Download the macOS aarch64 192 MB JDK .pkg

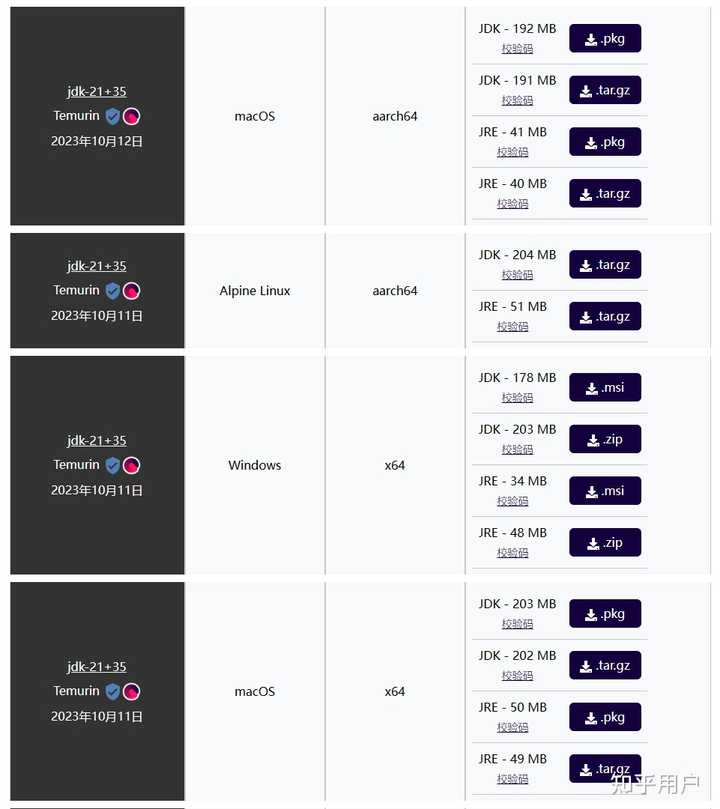pyautogui.click(x=605, y=38)
